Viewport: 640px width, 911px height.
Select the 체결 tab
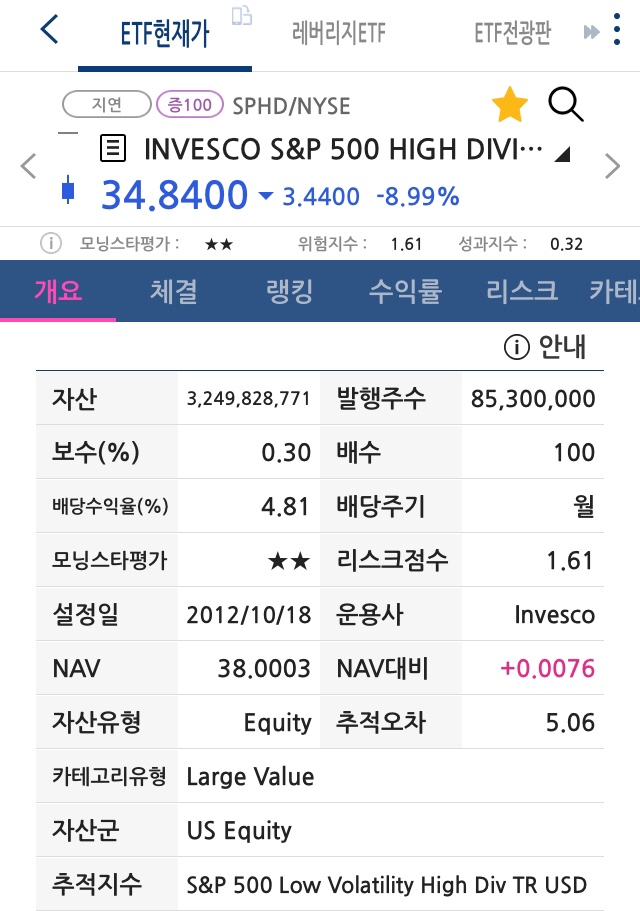[x=174, y=290]
